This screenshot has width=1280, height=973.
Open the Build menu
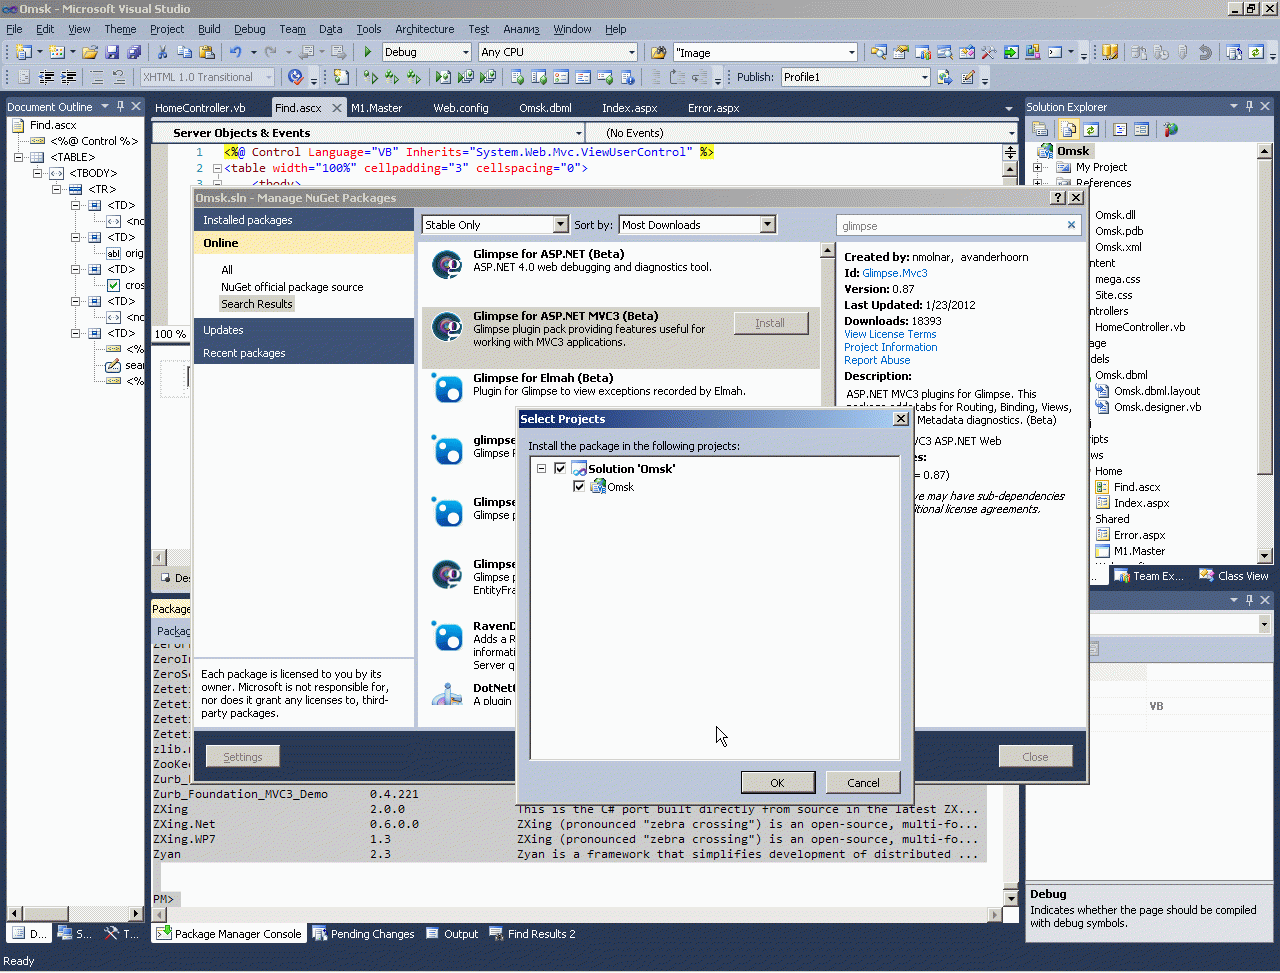209,29
